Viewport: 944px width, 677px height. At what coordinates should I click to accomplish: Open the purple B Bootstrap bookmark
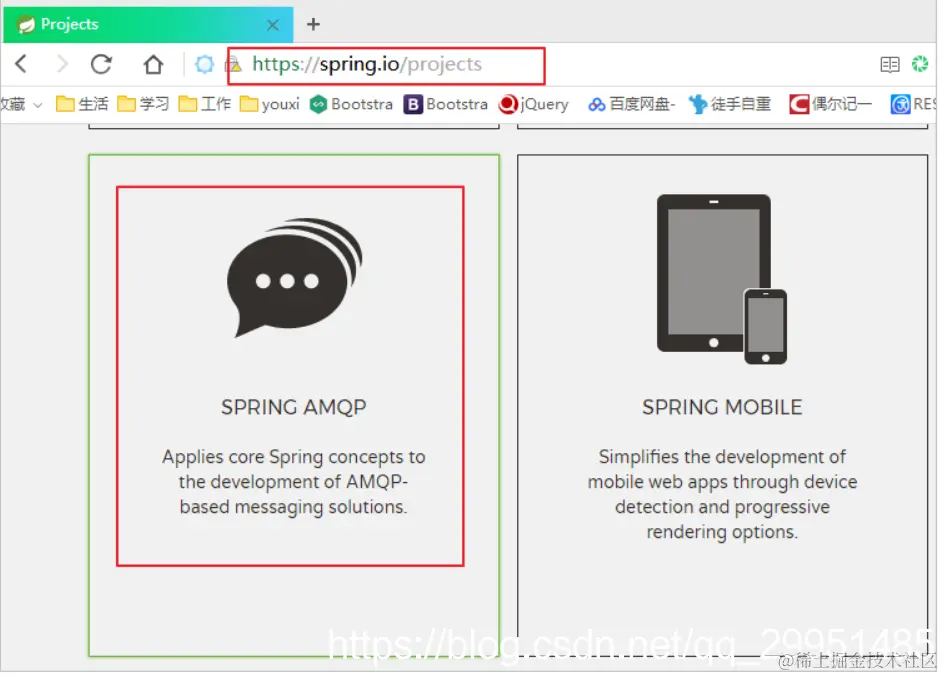[x=446, y=104]
